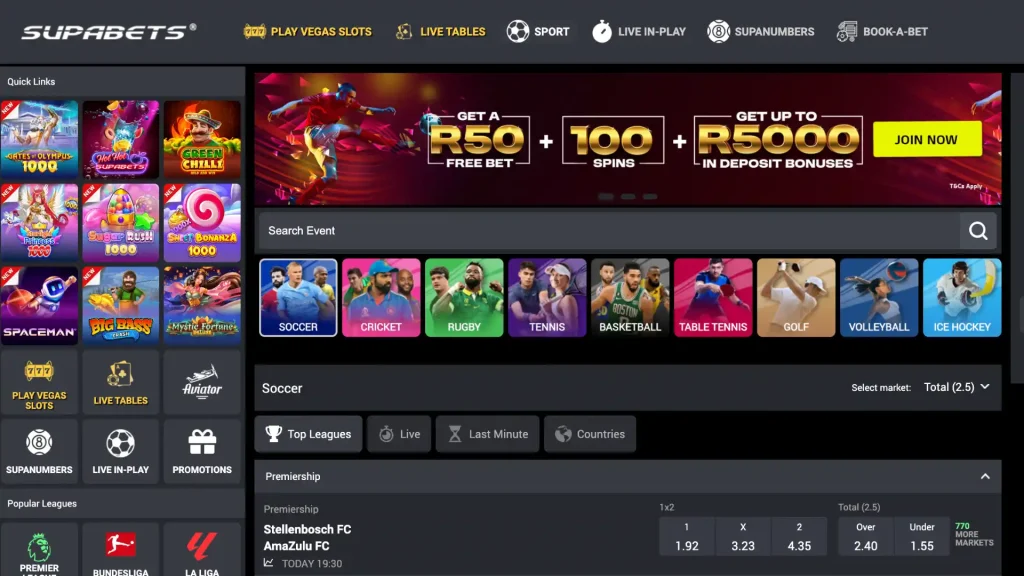Launch Starlight Princess 1000 game
1024x576 pixels.
click(39, 222)
